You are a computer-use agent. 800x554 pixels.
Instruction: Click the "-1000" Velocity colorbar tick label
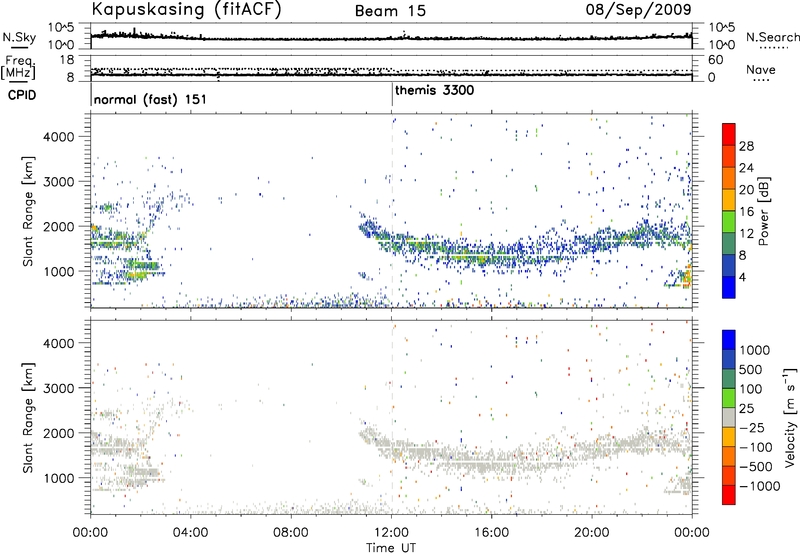[759, 486]
